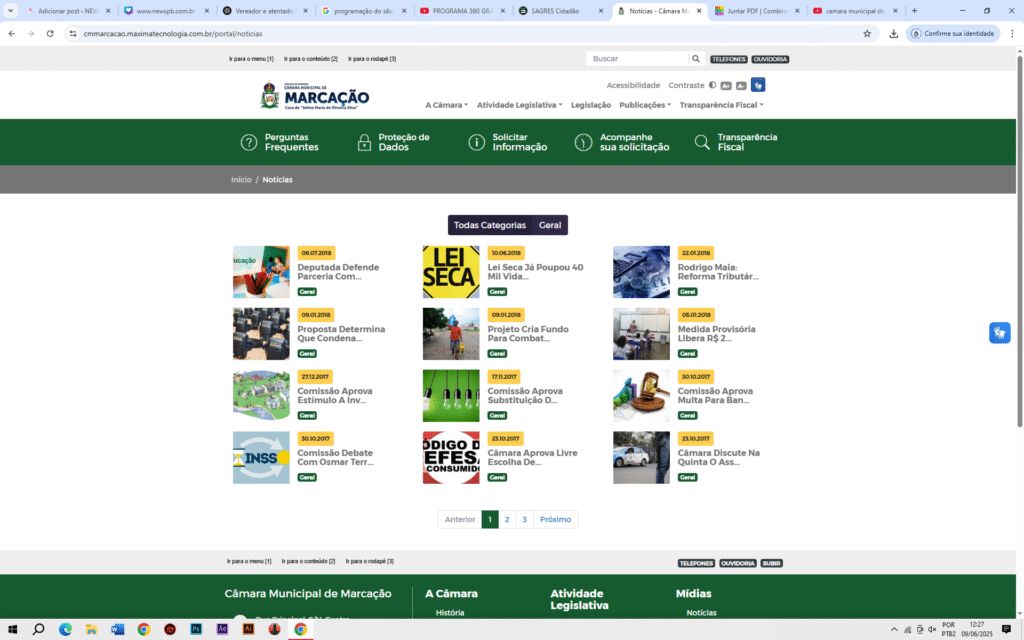Expand the Transparência Fiscal dropdown in top nav
The image size is (1024, 640).
[722, 105]
